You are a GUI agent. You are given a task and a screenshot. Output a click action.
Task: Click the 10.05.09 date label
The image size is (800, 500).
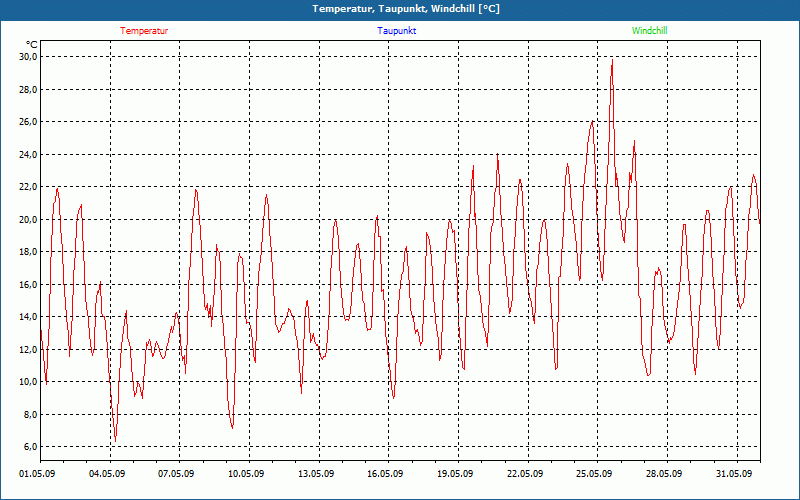pyautogui.click(x=246, y=474)
